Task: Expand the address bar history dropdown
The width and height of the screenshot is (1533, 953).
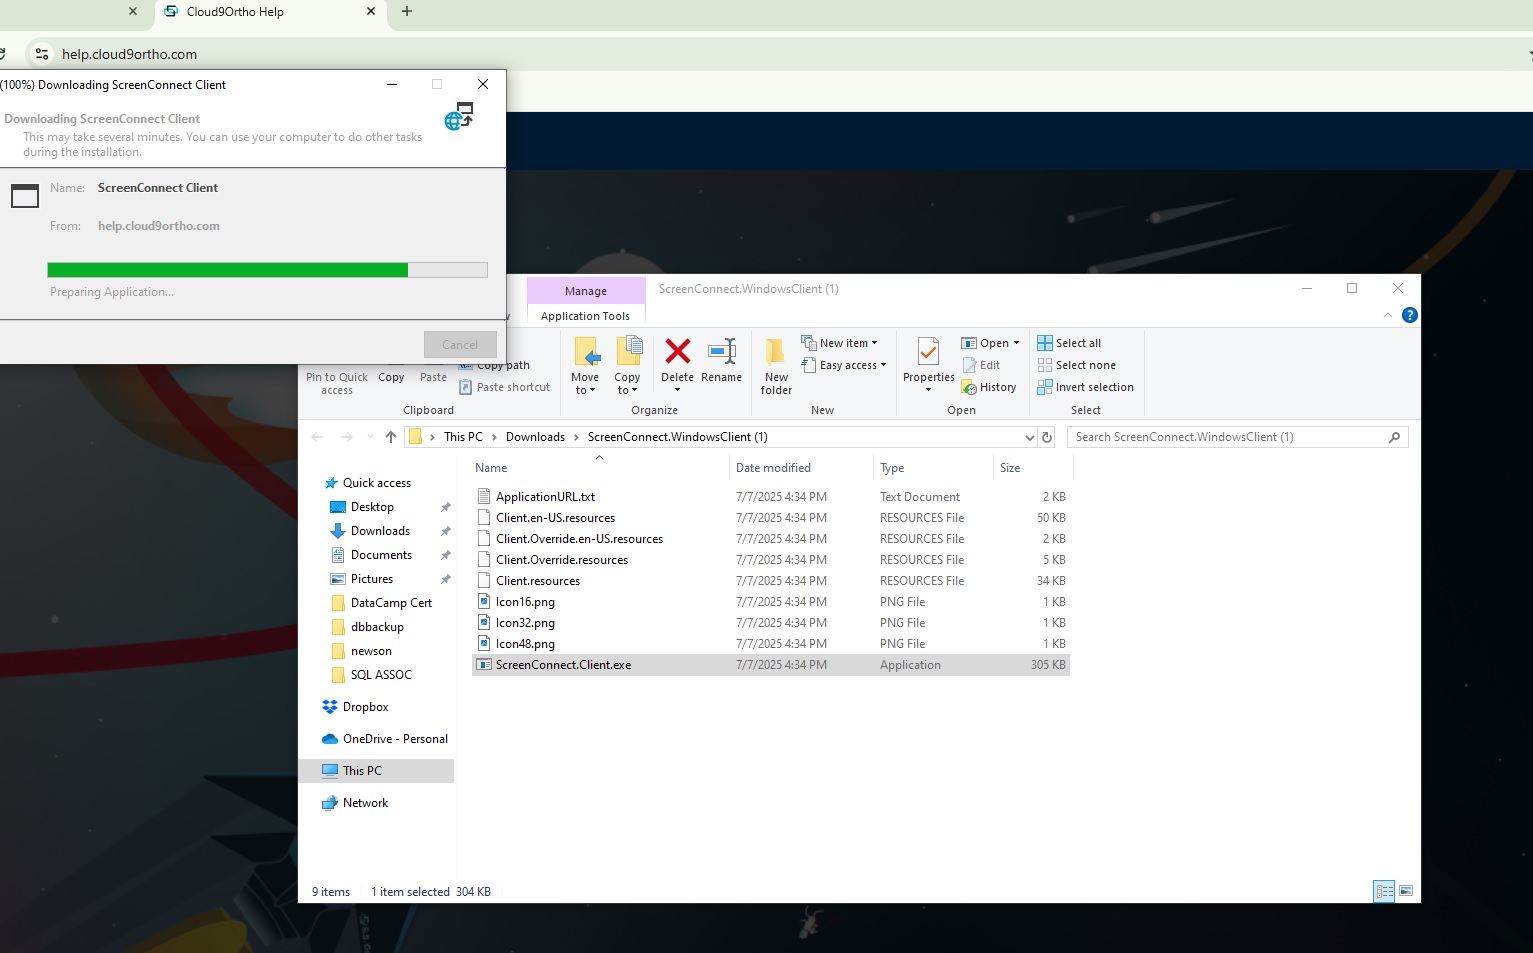Action: tap(1029, 437)
